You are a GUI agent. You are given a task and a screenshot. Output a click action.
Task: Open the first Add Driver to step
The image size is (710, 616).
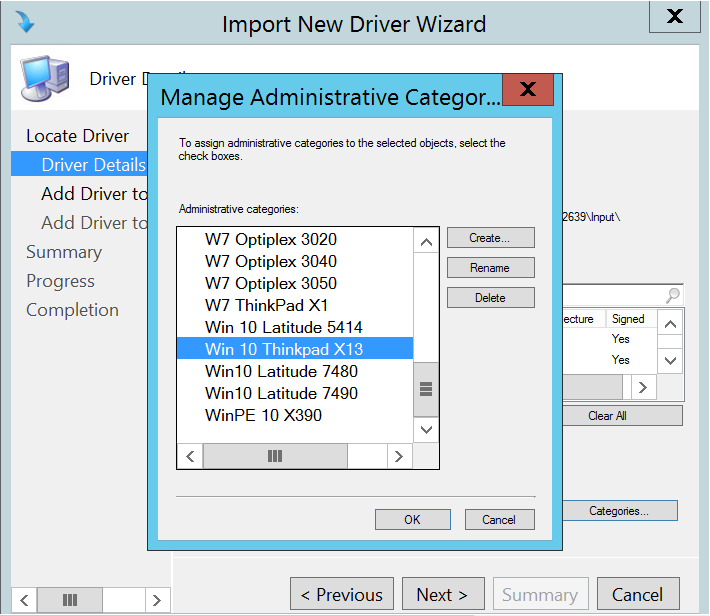[x=94, y=194]
